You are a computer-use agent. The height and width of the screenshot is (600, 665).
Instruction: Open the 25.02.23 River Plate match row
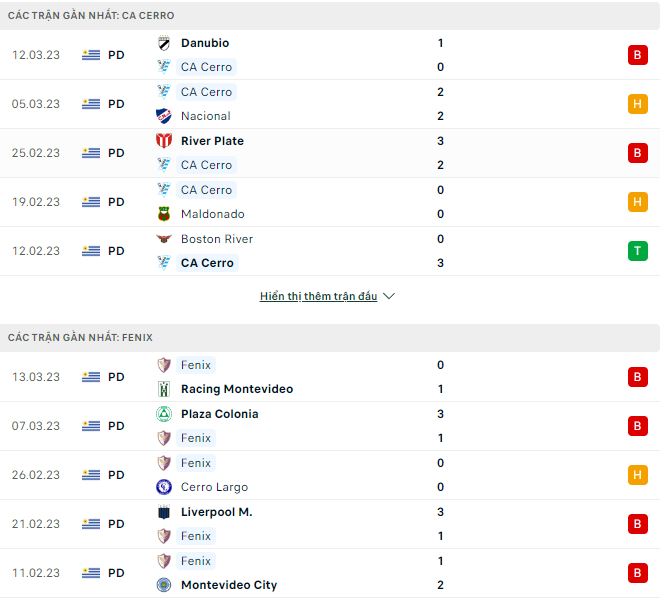(x=330, y=153)
